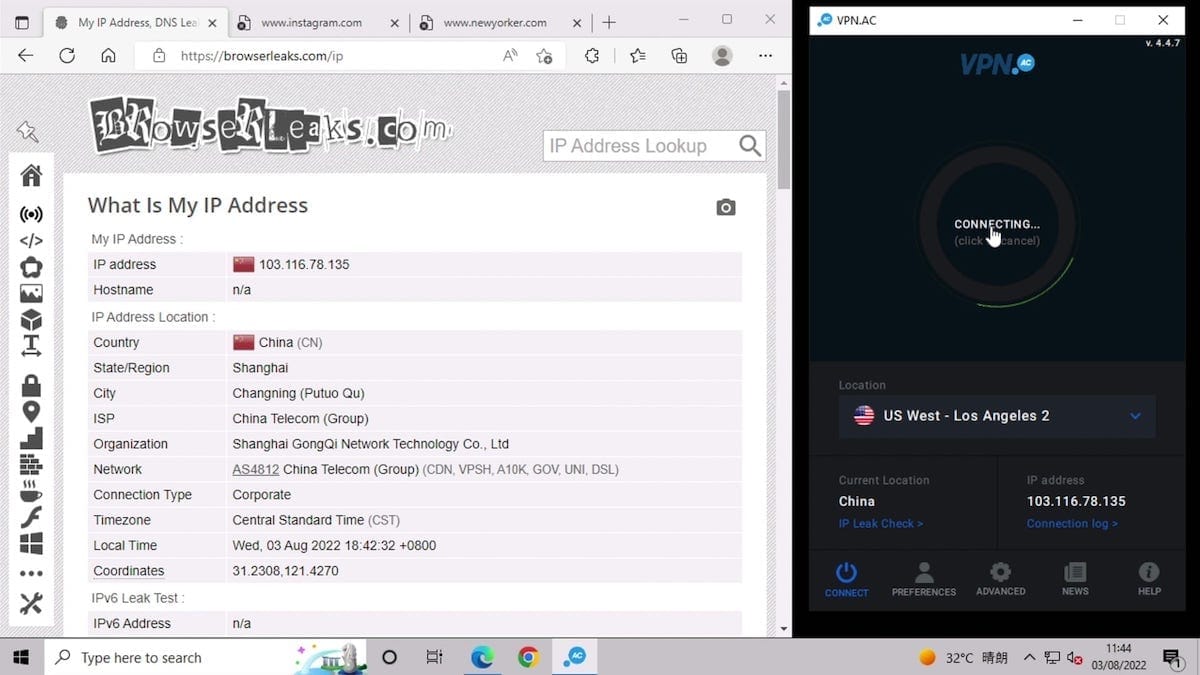1200x675 pixels.
Task: Expand the US West - Los Angeles 2 location dropdown
Action: click(x=997, y=416)
